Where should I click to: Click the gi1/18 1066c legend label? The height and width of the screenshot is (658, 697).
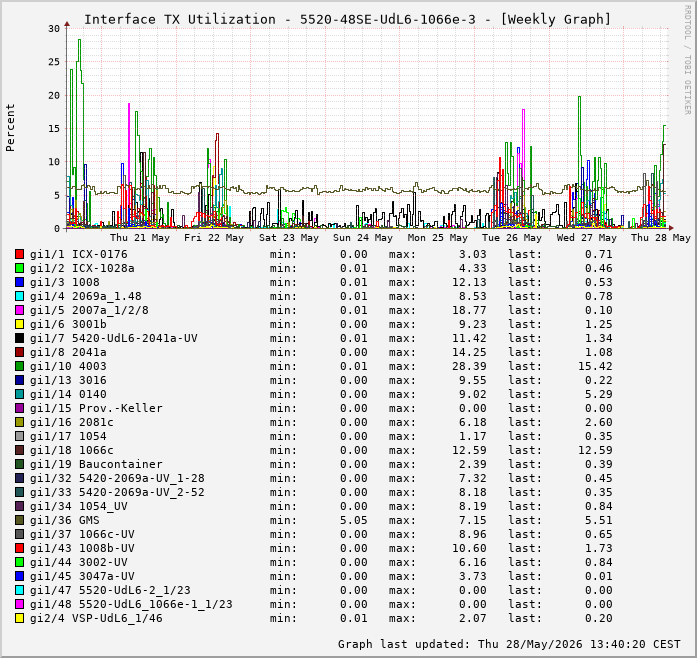pos(72,450)
